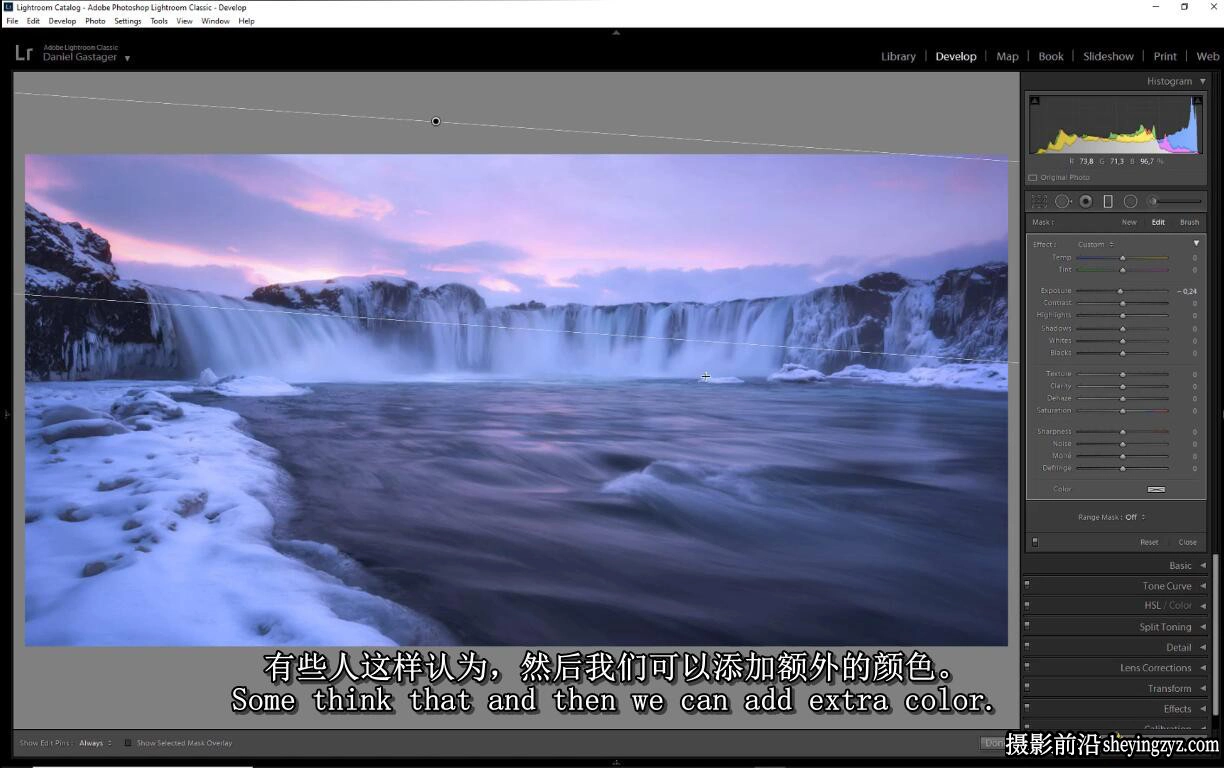The height and width of the screenshot is (768, 1224).
Task: Expand the Basic panel
Action: point(1203,566)
